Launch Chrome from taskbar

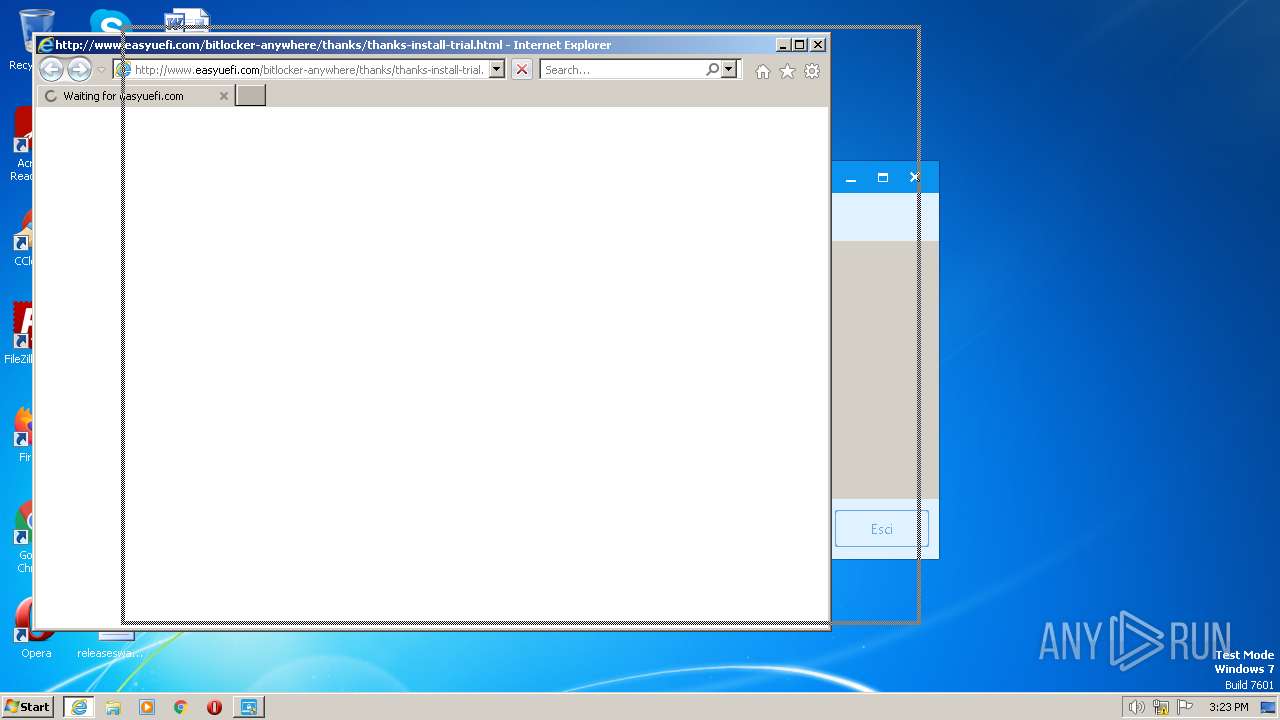[181, 707]
